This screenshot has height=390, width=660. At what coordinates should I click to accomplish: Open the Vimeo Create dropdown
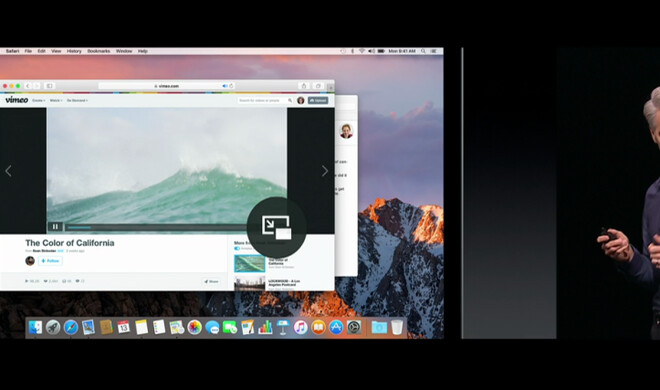pos(39,101)
